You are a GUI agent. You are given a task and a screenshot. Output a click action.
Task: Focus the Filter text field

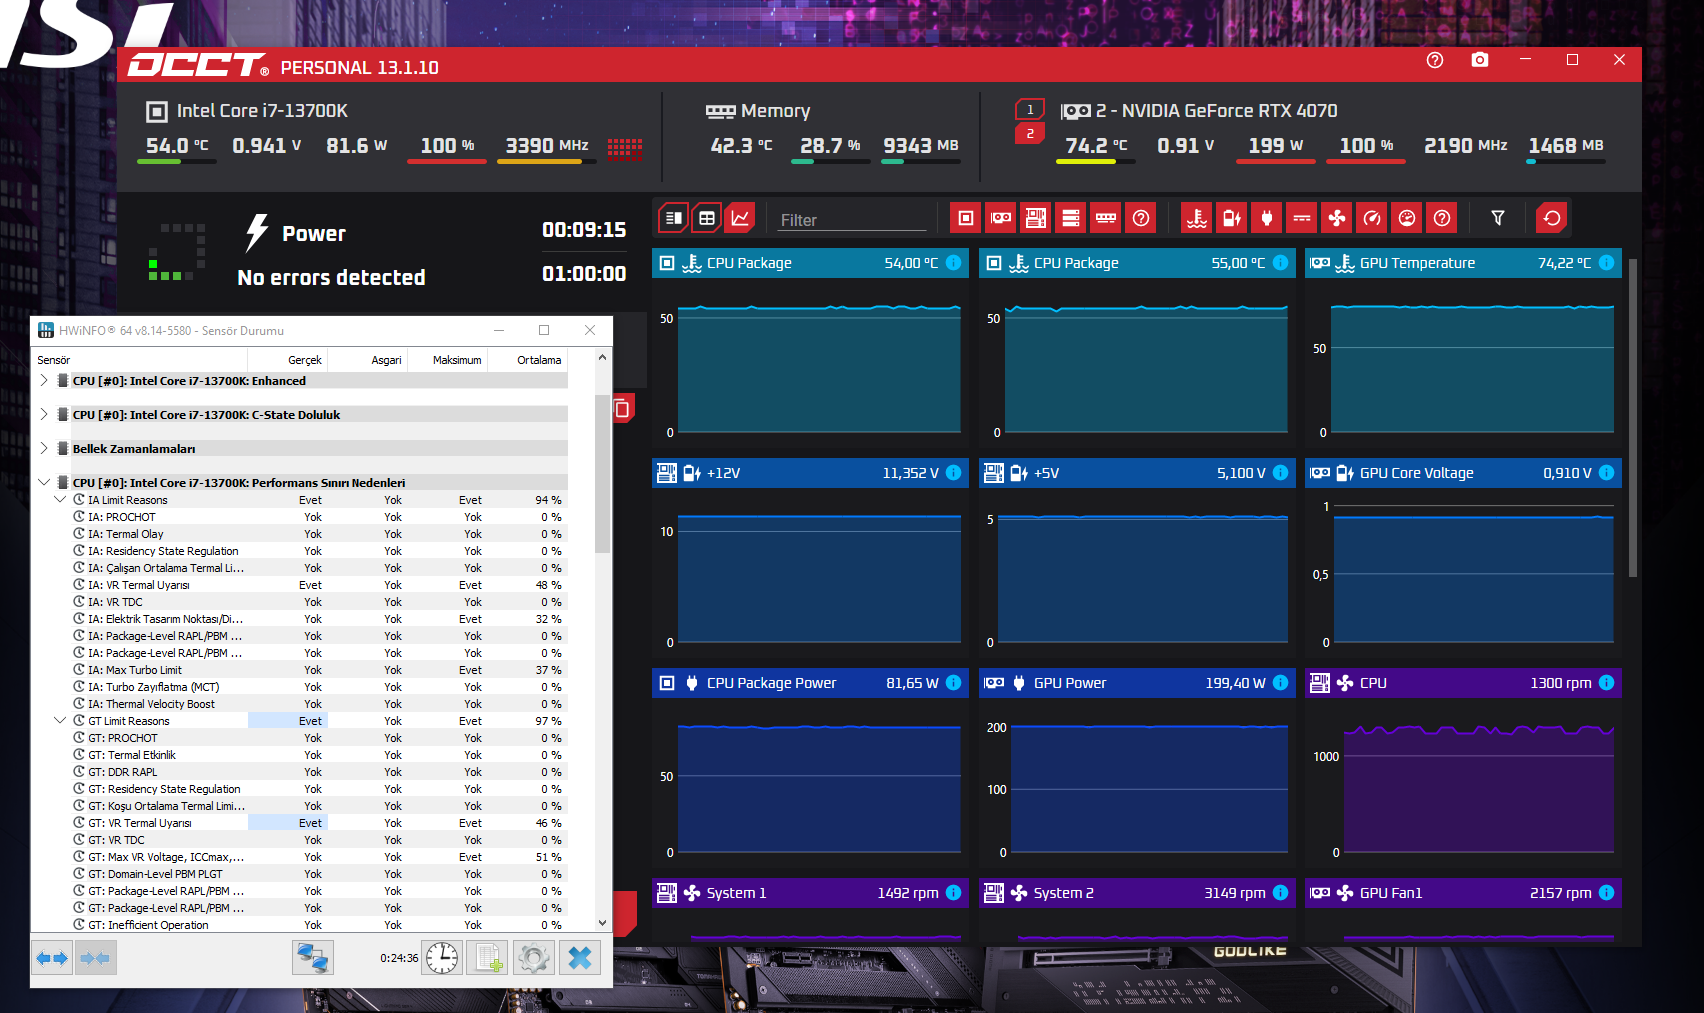[852, 220]
